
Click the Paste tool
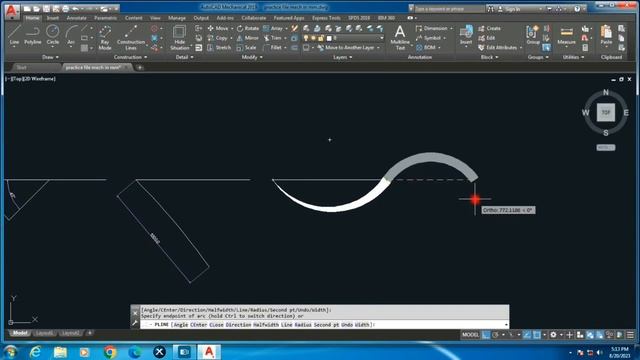(x=606, y=35)
